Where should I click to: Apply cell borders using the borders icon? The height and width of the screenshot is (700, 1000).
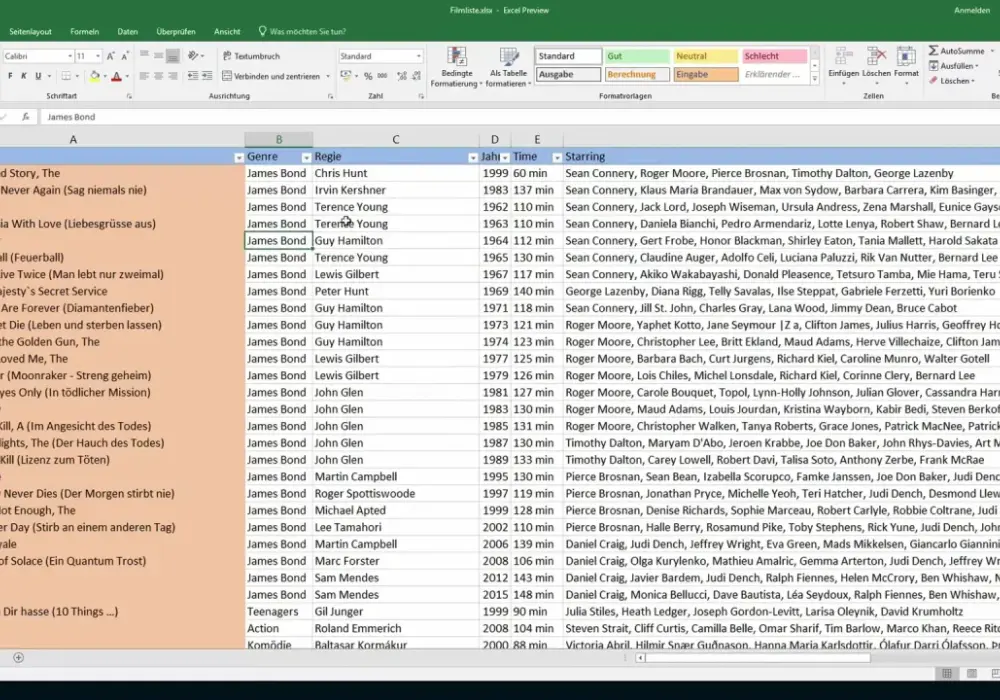tap(66, 76)
